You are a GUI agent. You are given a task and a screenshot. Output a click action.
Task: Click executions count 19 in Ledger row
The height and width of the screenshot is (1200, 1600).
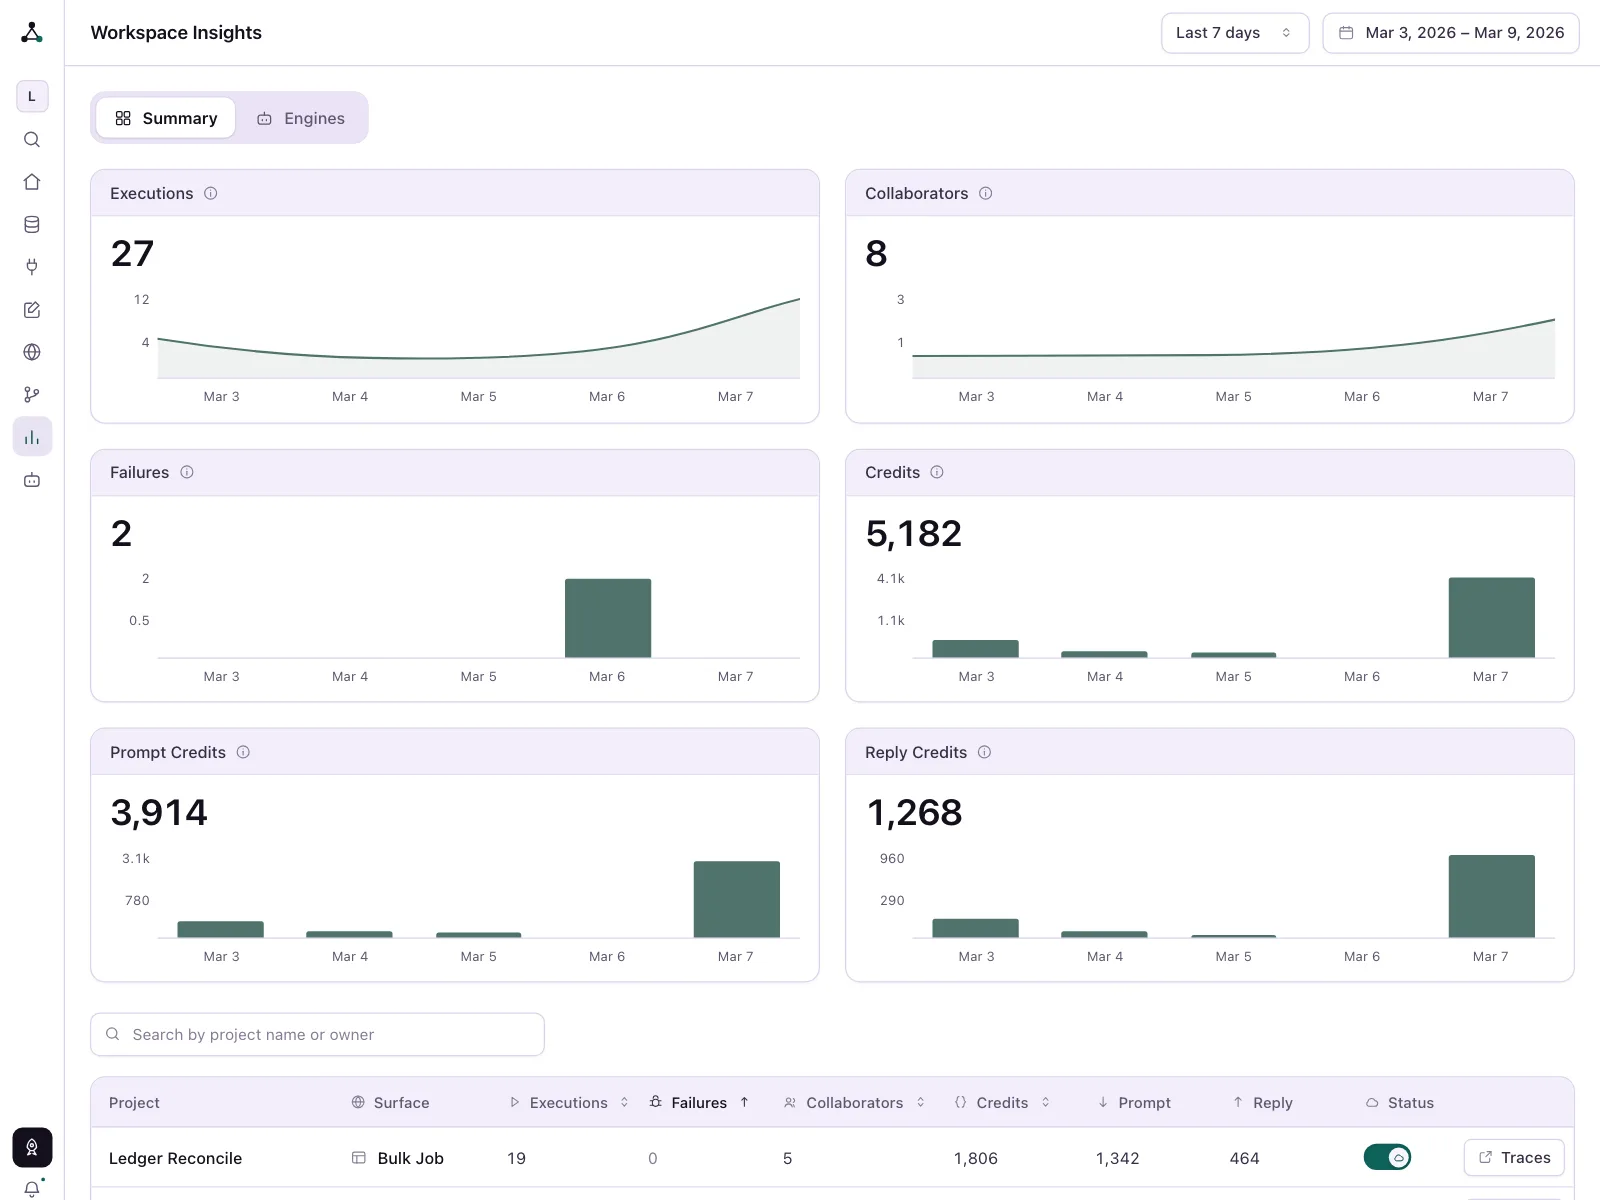point(516,1158)
